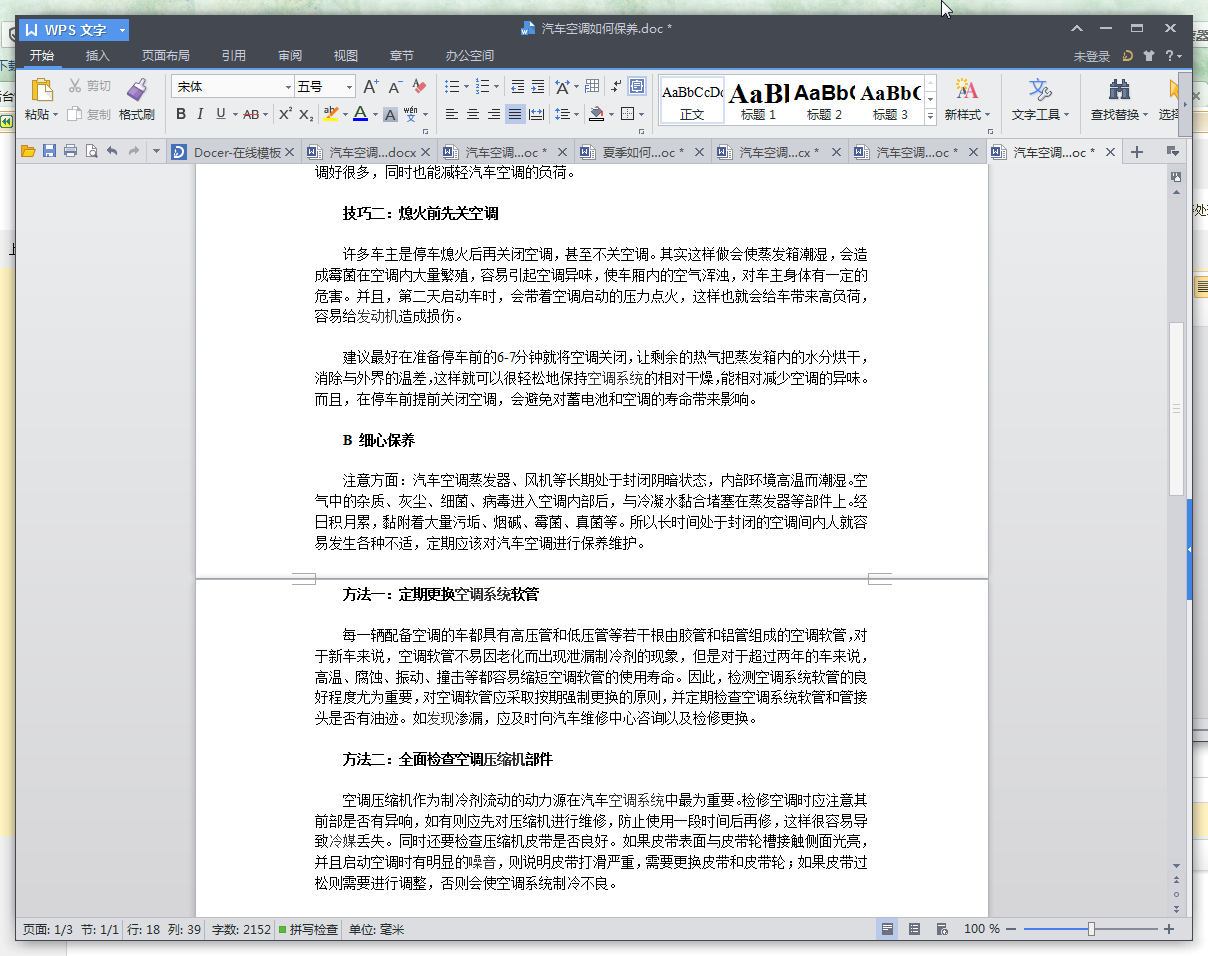Viewport: 1208px width, 956px height.
Task: Open a new document tab with plus button
Action: 1136,152
